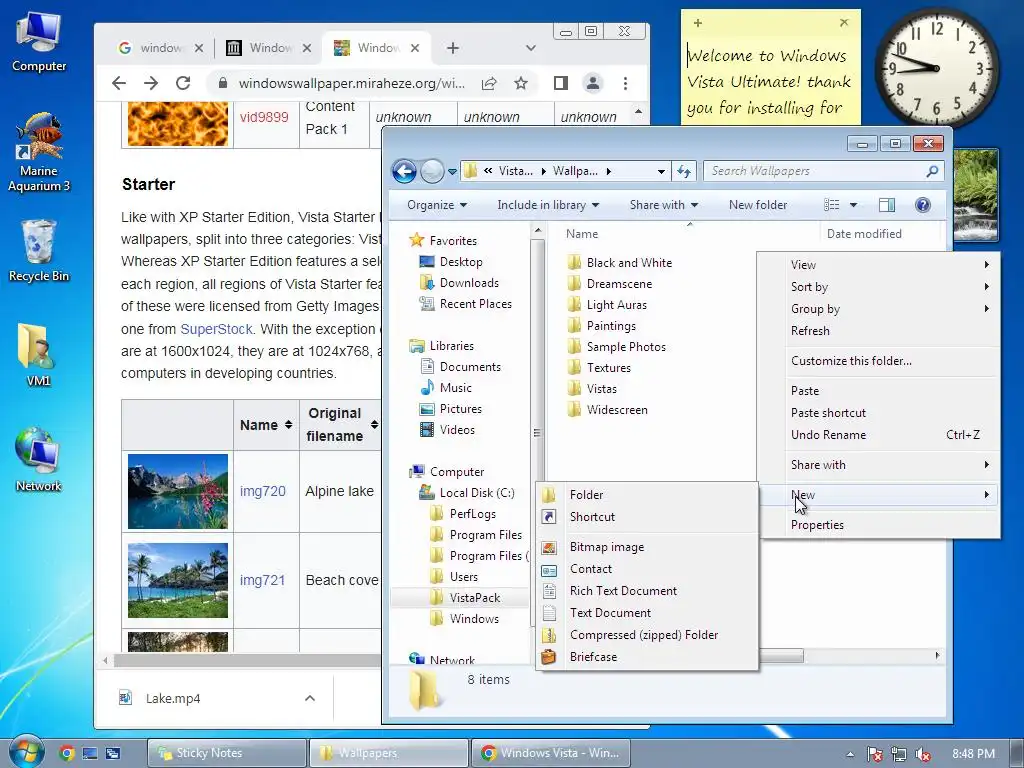The width and height of the screenshot is (1024, 768).
Task: Open Include in library dropdown
Action: coord(548,205)
